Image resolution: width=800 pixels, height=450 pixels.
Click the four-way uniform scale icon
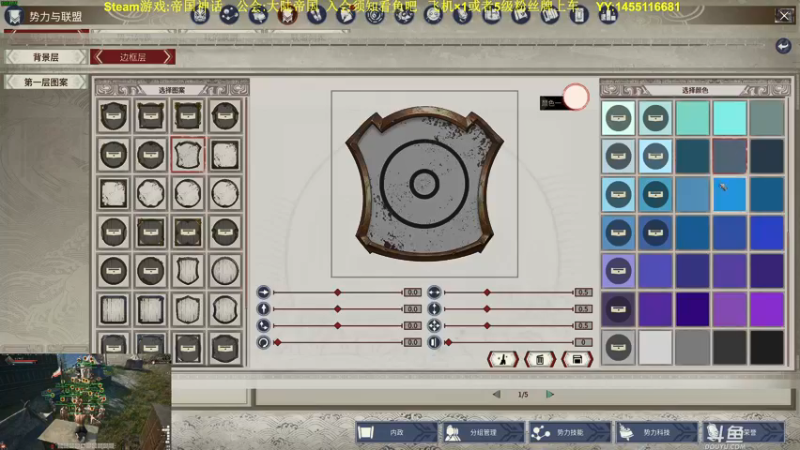click(434, 326)
